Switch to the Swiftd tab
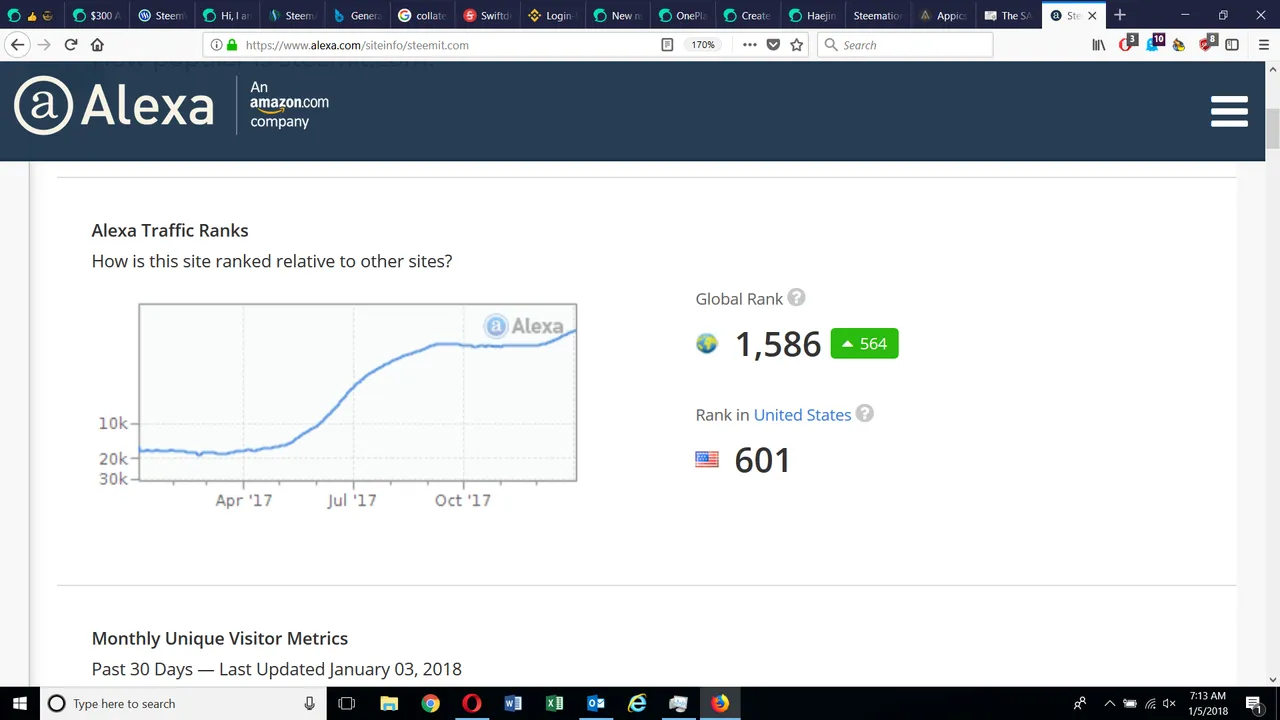The image size is (1280, 720). (x=487, y=15)
